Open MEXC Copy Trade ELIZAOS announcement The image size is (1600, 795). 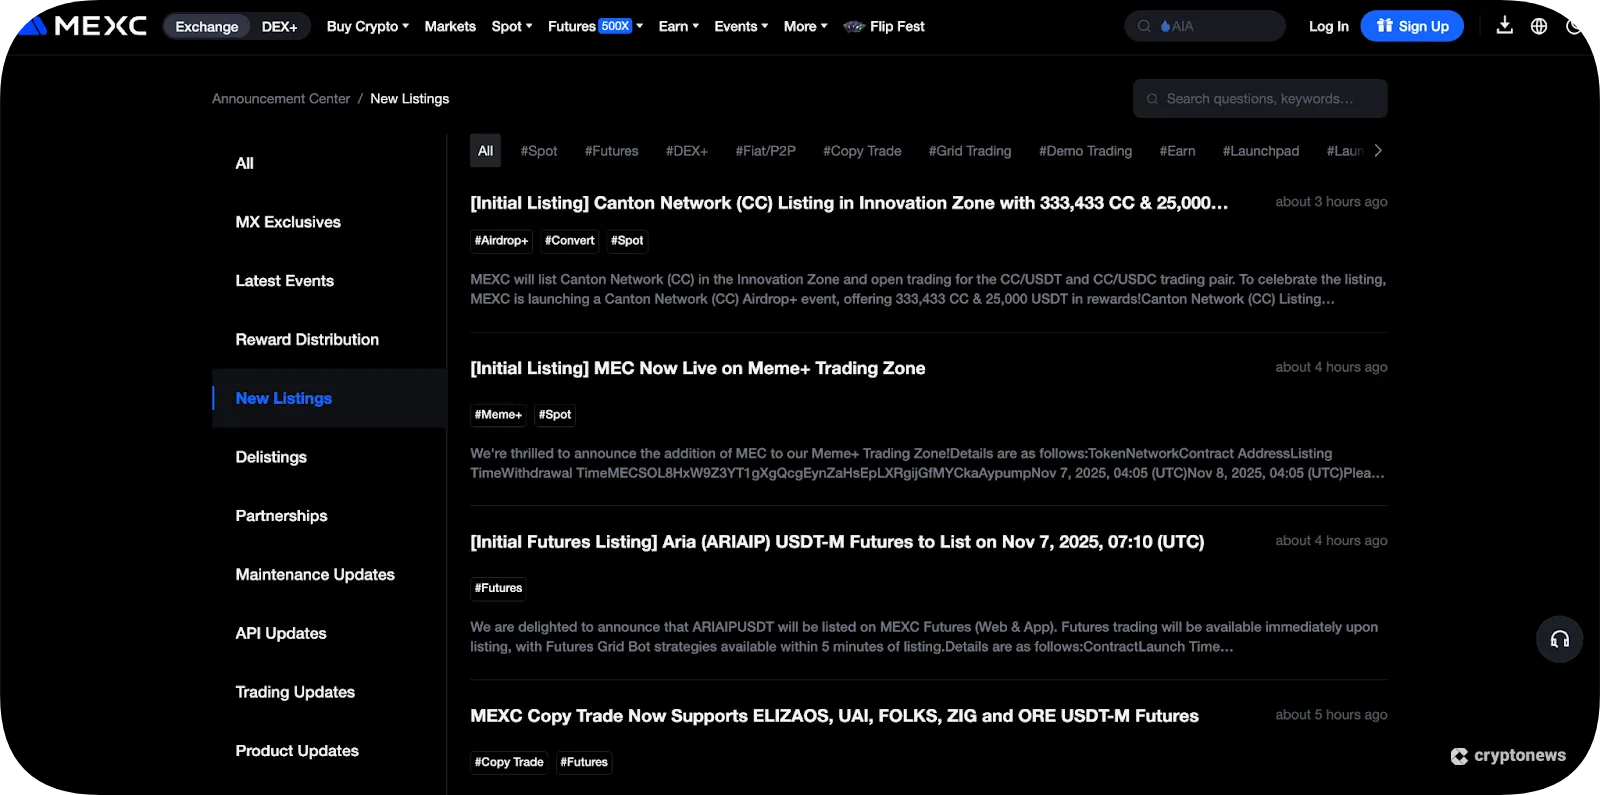834,716
